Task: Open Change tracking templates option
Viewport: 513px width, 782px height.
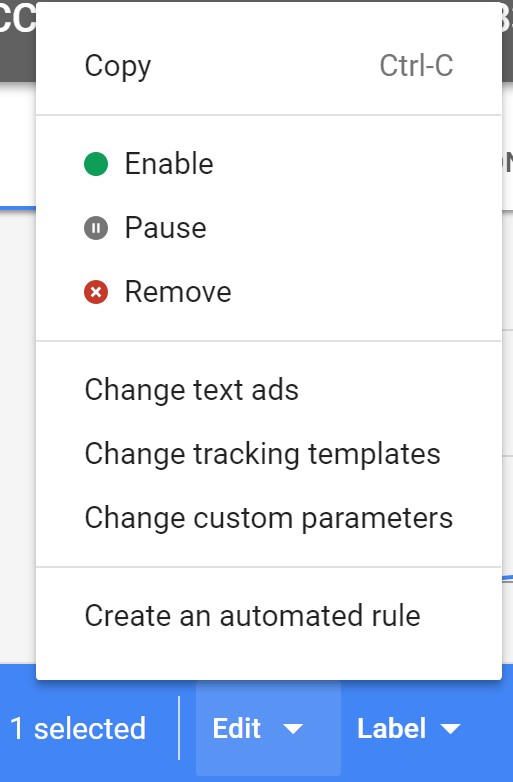Action: point(269,454)
